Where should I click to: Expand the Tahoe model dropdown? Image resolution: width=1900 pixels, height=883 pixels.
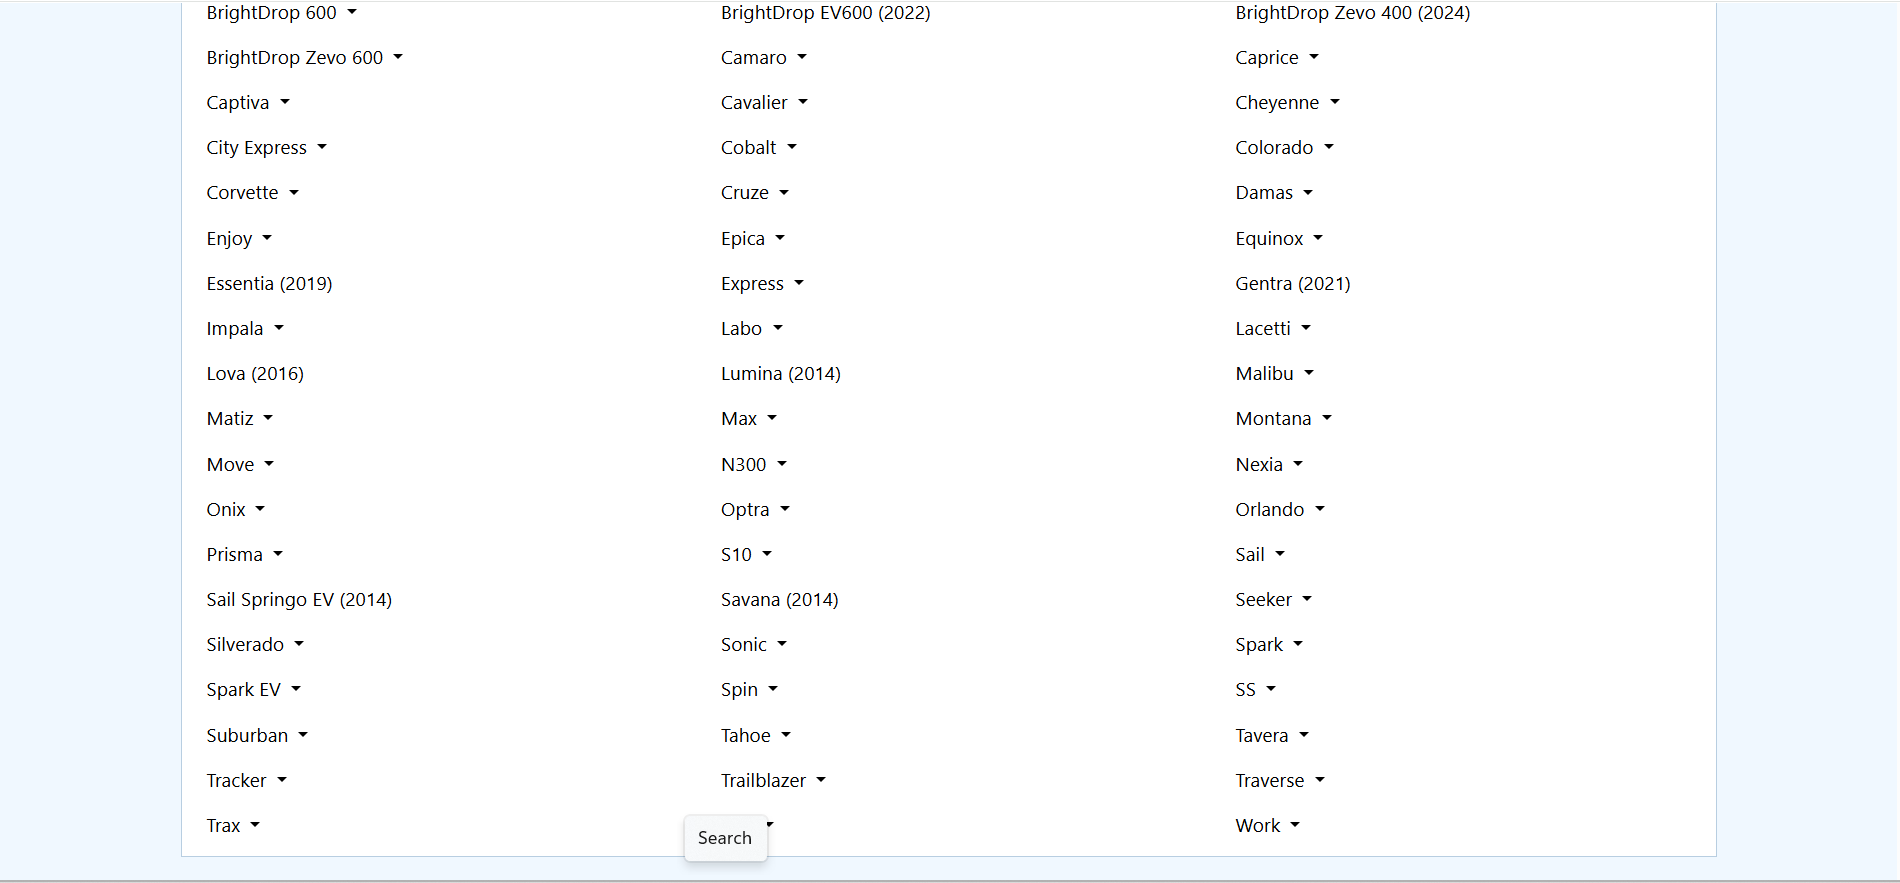point(755,736)
